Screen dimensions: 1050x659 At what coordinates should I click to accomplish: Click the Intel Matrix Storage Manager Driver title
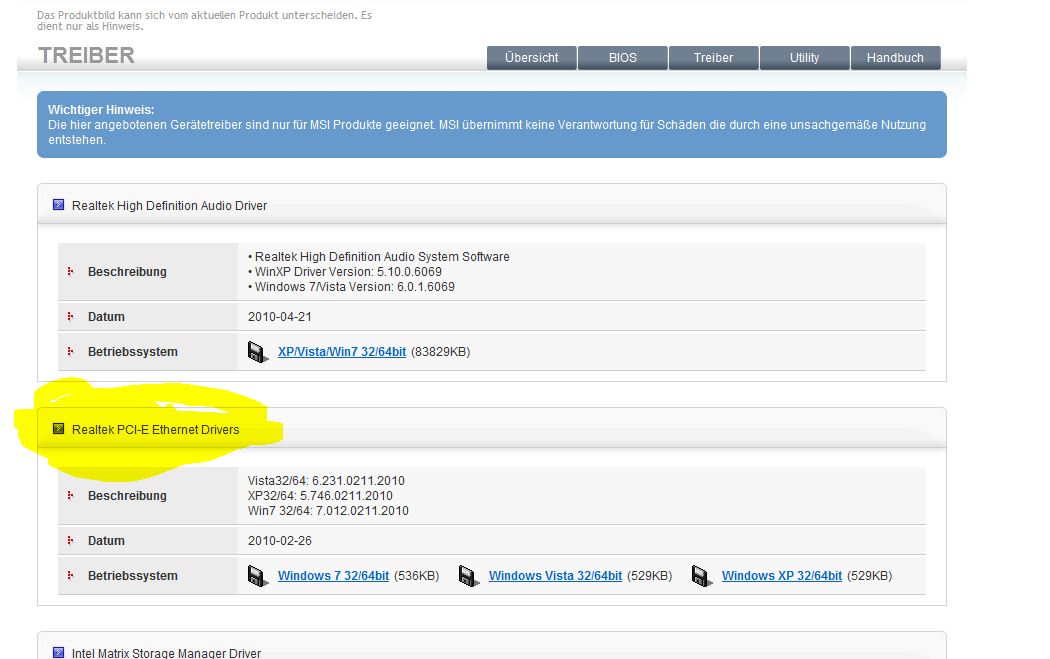[x=166, y=653]
